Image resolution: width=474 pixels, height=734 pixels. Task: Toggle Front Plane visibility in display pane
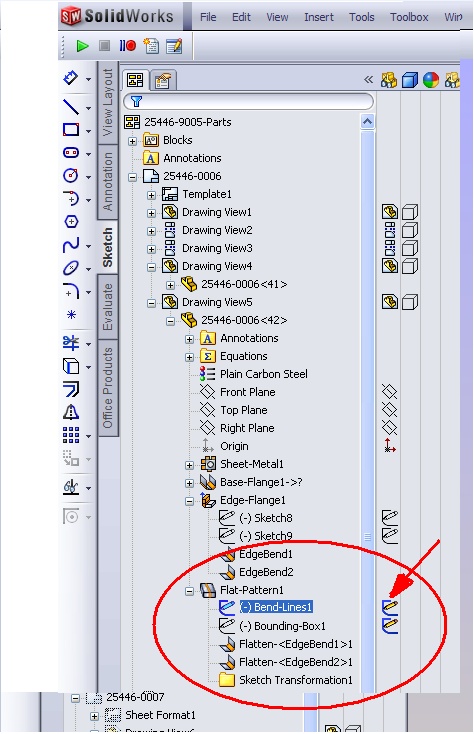click(x=389, y=391)
